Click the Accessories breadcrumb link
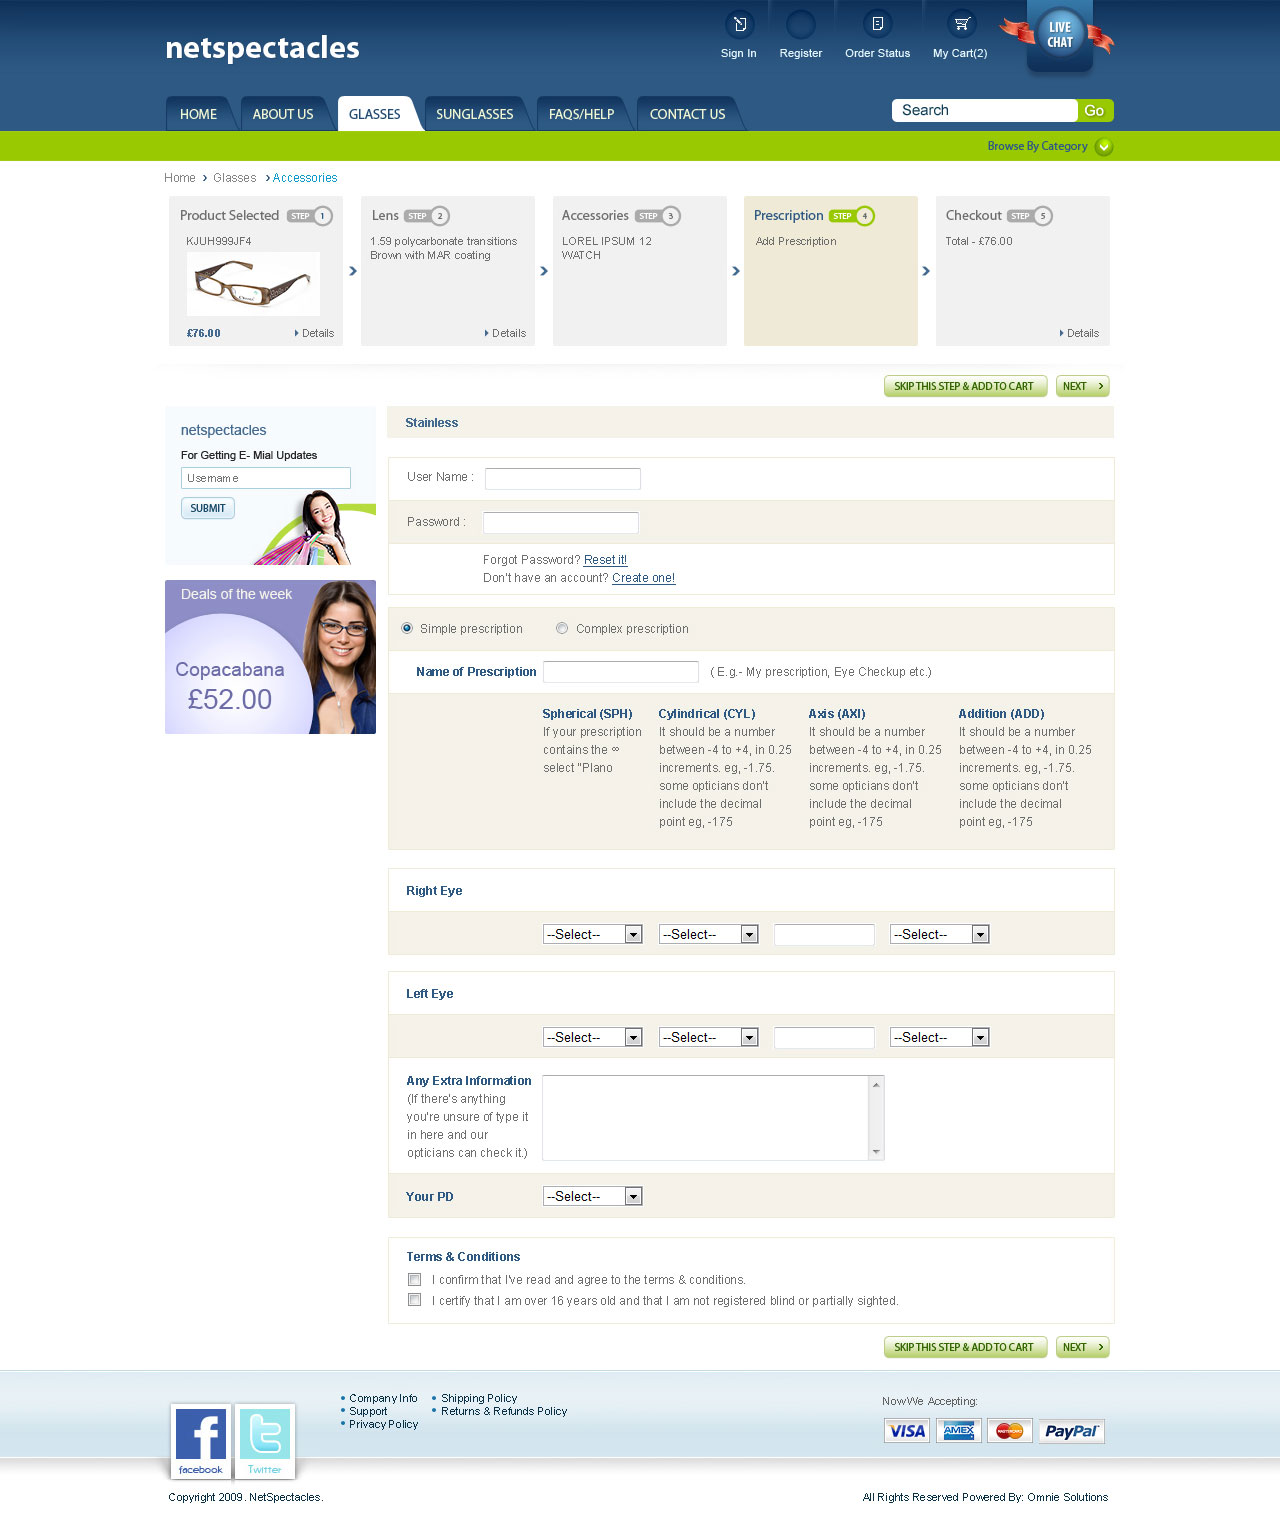This screenshot has width=1280, height=1529. 305,178
